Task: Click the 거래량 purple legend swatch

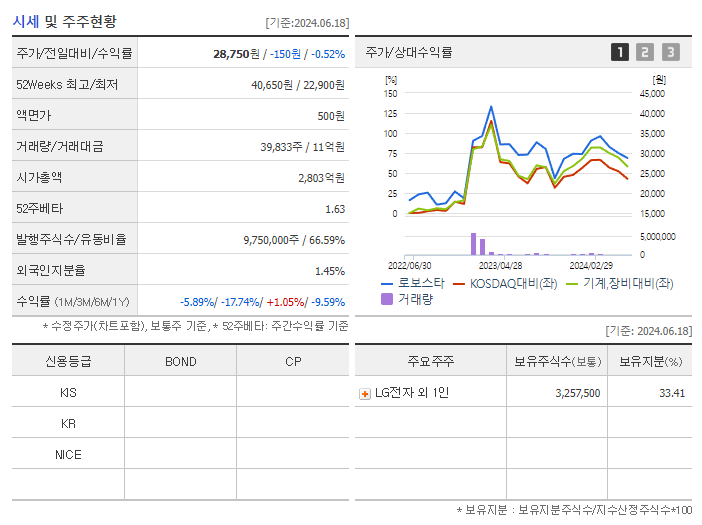Action: point(387,299)
